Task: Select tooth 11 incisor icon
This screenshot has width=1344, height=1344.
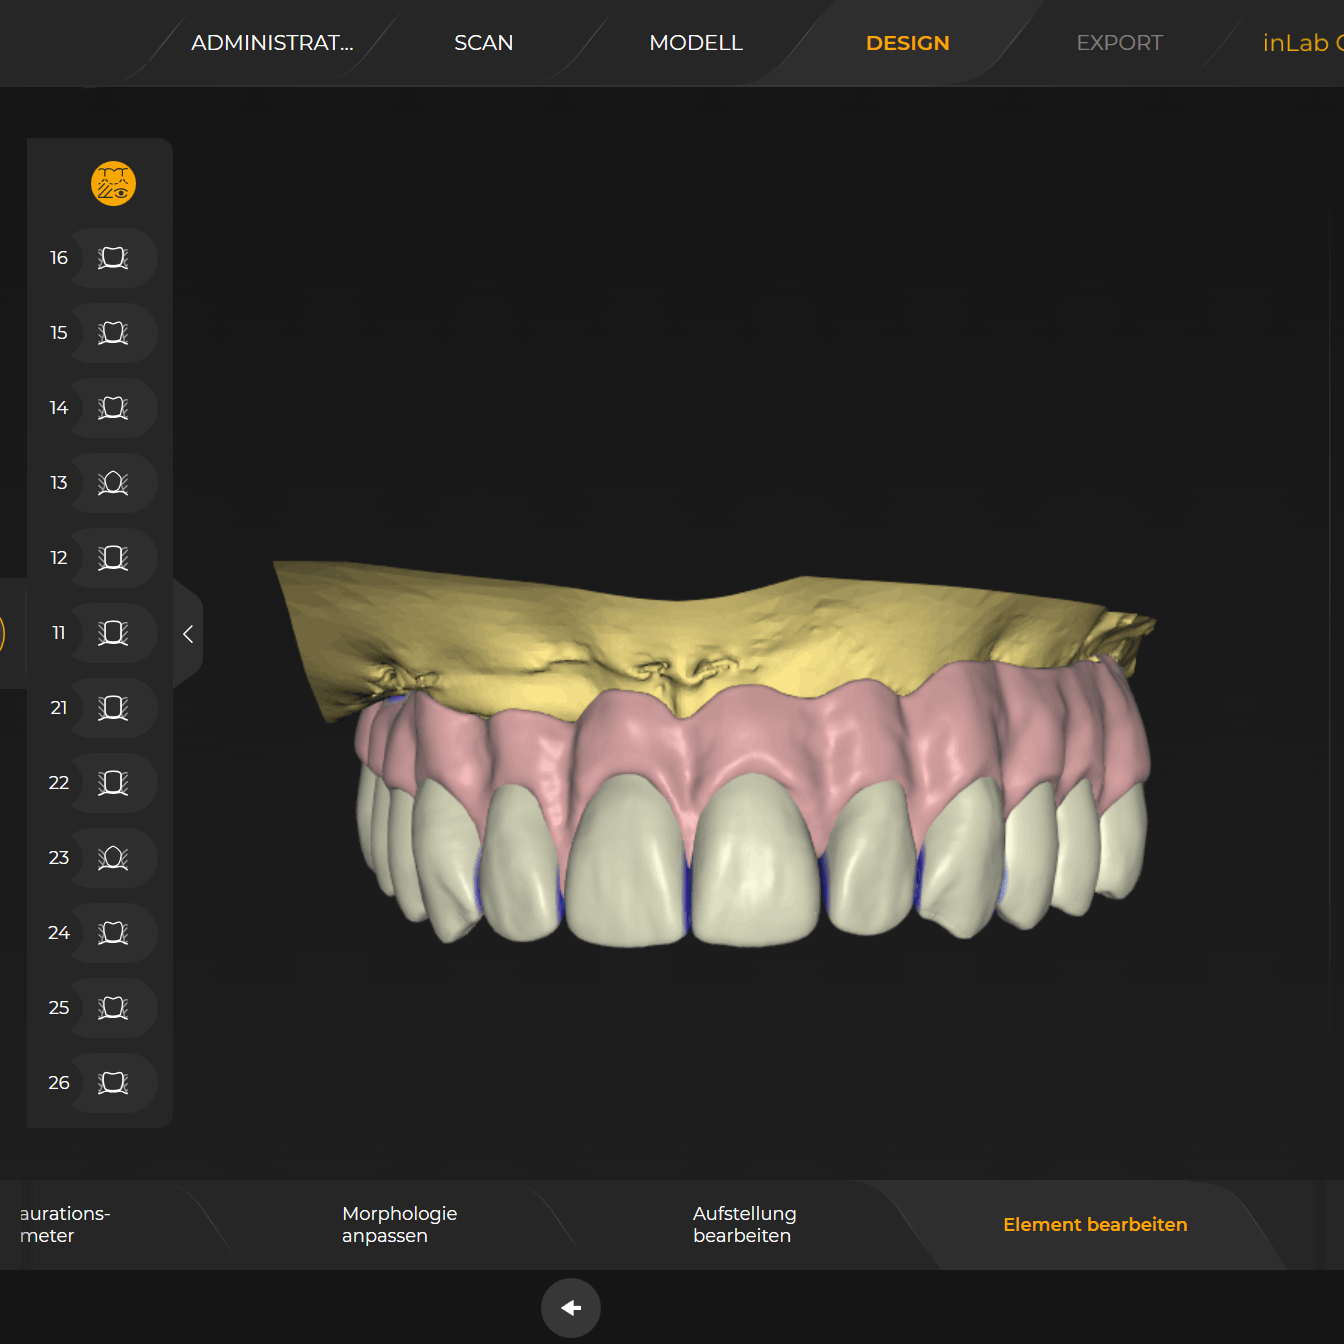Action: coord(113,633)
